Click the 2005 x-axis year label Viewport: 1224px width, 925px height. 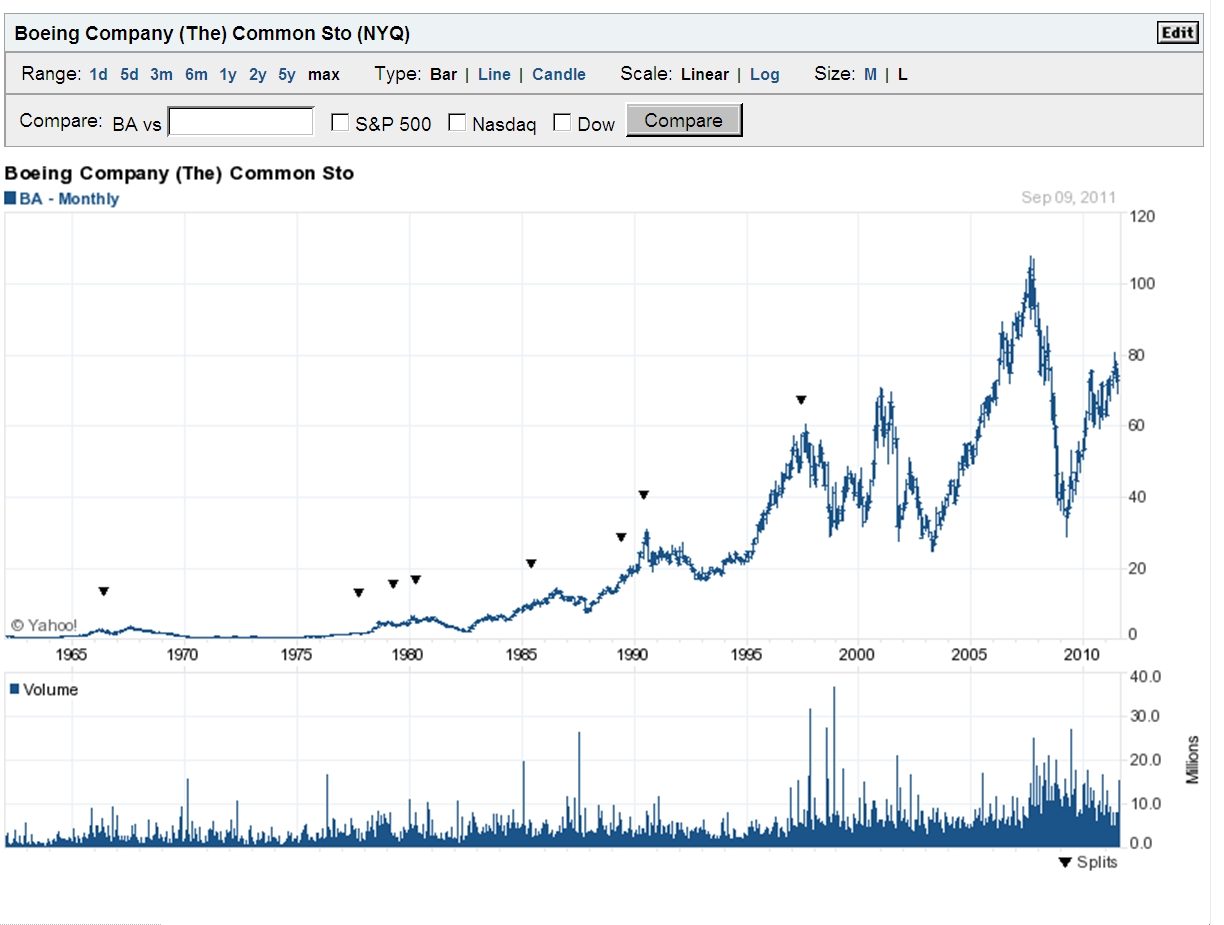point(969,655)
